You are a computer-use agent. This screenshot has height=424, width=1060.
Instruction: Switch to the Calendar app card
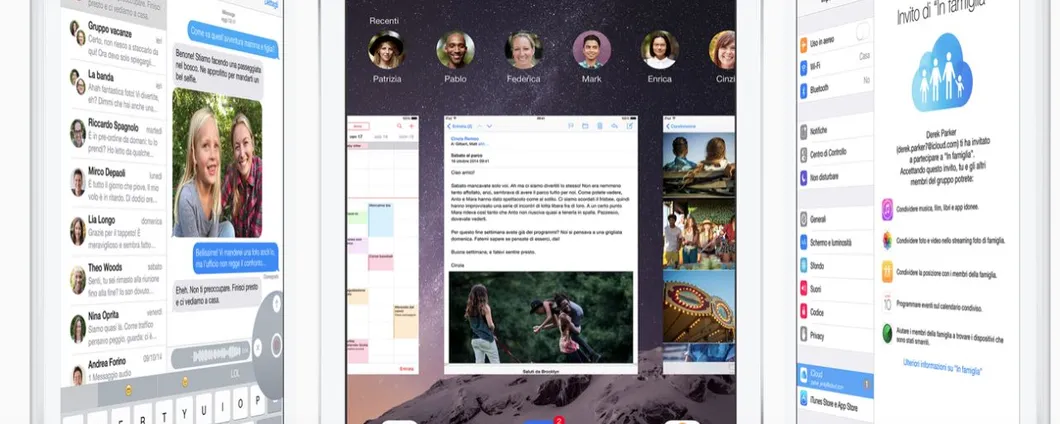pyautogui.click(x=383, y=245)
